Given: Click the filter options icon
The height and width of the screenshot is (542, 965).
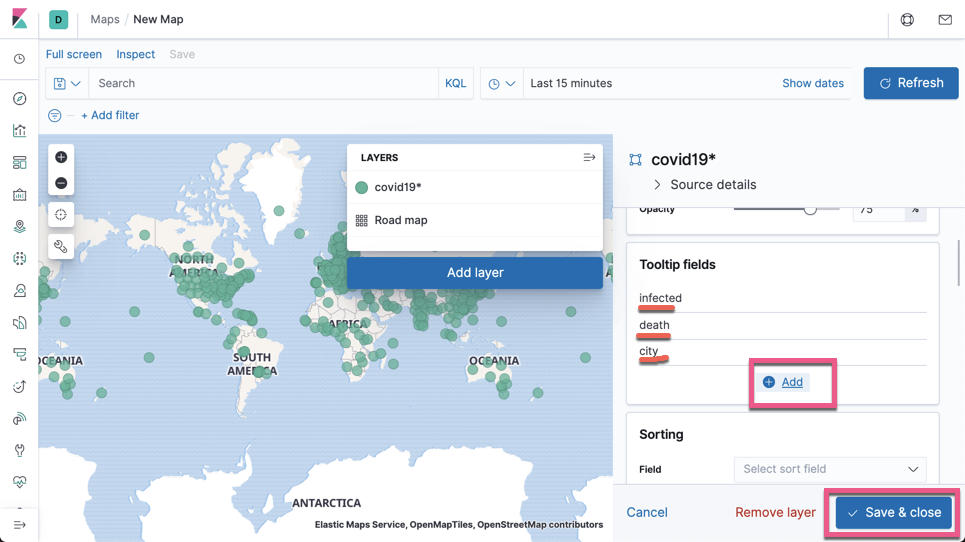Looking at the screenshot, I should (55, 116).
